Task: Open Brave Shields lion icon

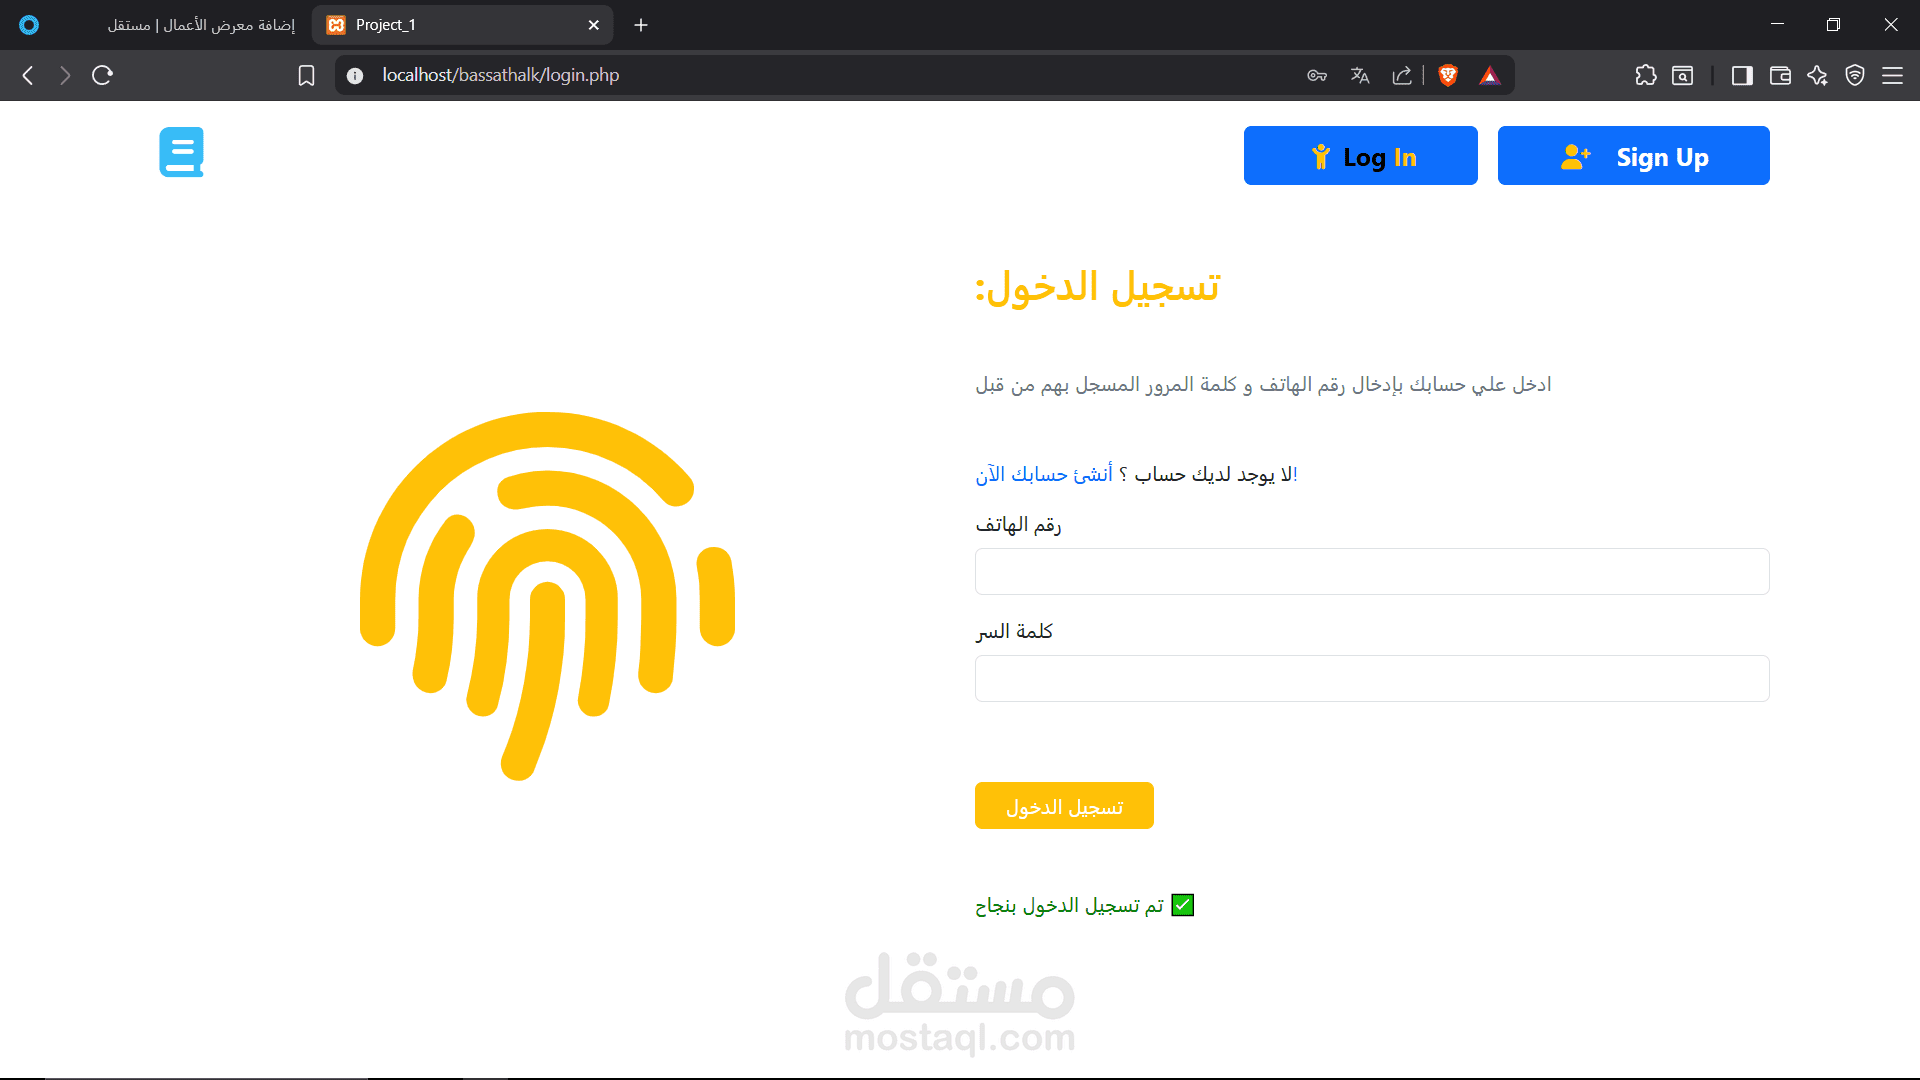Action: (1447, 75)
